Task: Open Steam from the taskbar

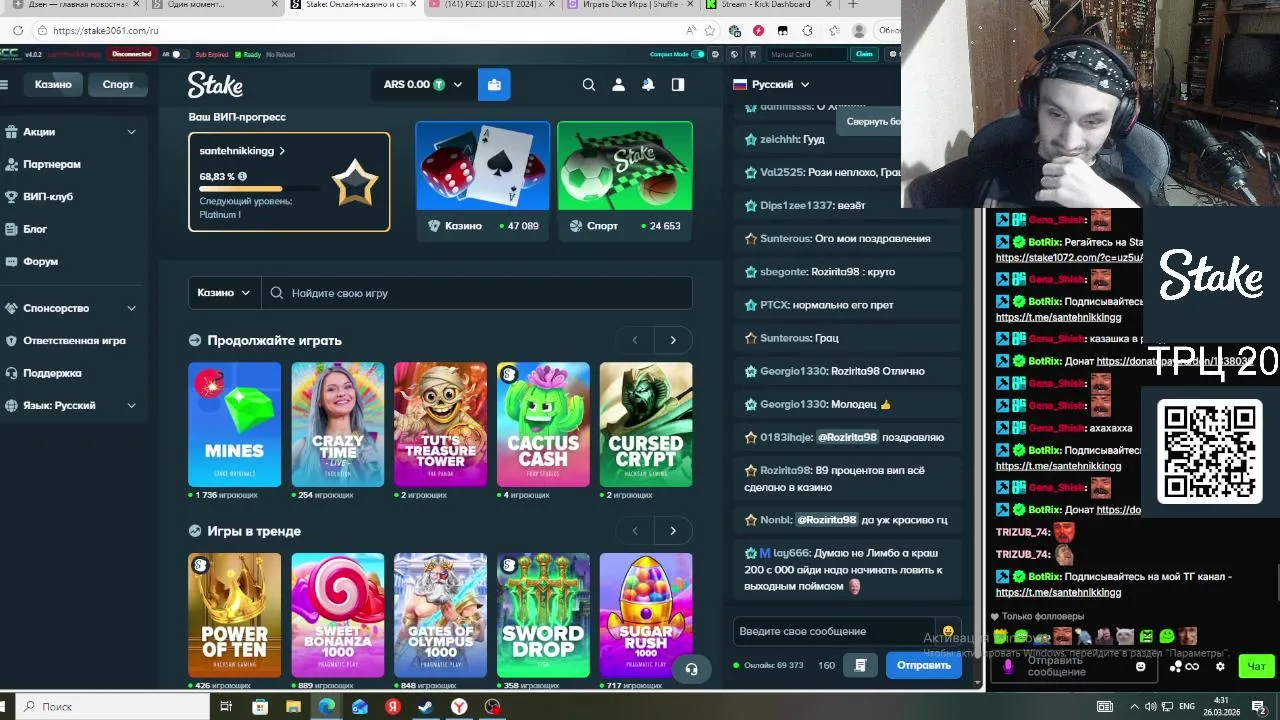Action: [425, 707]
